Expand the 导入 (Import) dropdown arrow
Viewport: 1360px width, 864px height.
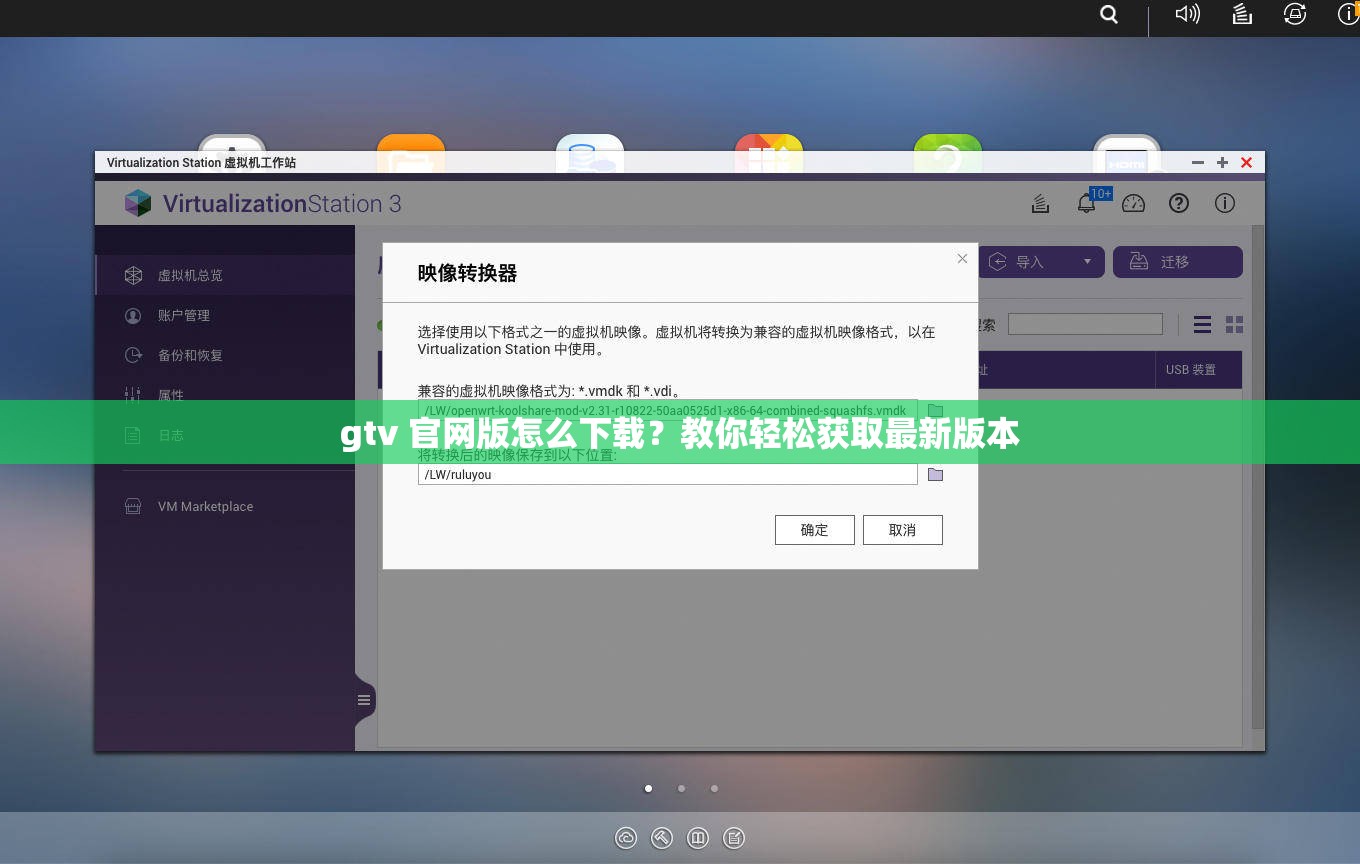tap(1086, 261)
